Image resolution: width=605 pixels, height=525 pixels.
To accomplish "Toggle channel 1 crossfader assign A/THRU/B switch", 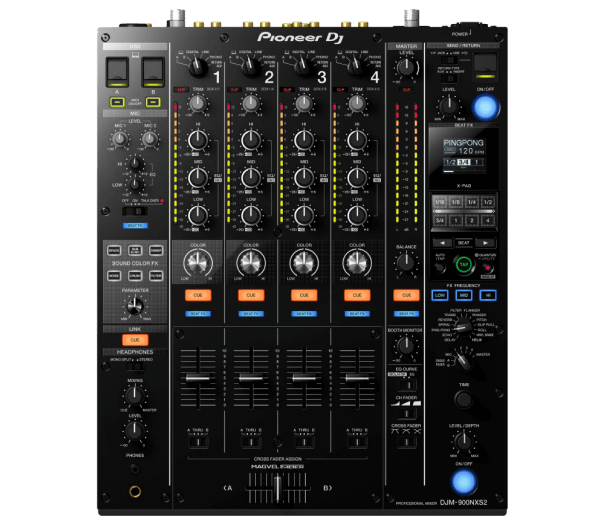I will coord(198,442).
